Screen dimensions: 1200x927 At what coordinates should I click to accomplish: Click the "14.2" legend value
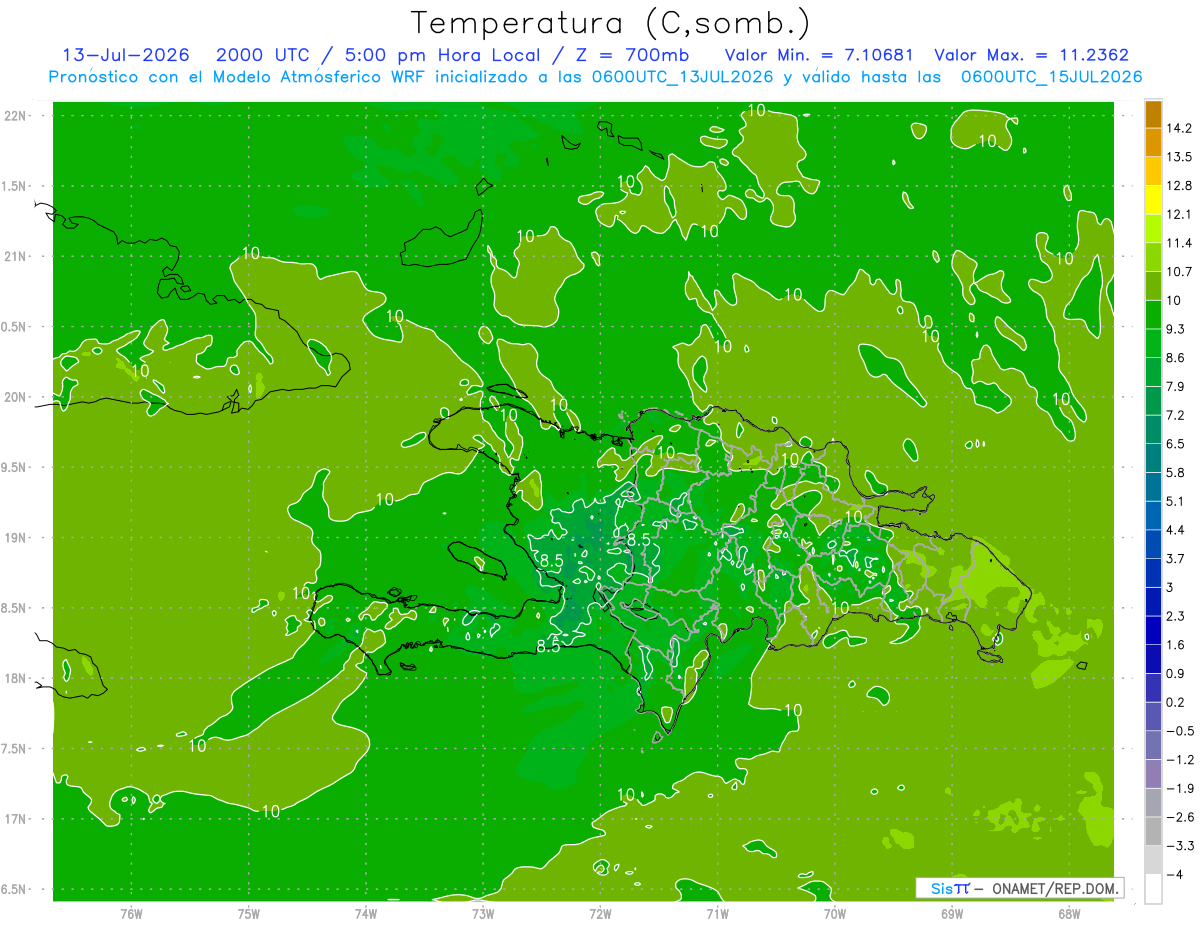point(1180,128)
